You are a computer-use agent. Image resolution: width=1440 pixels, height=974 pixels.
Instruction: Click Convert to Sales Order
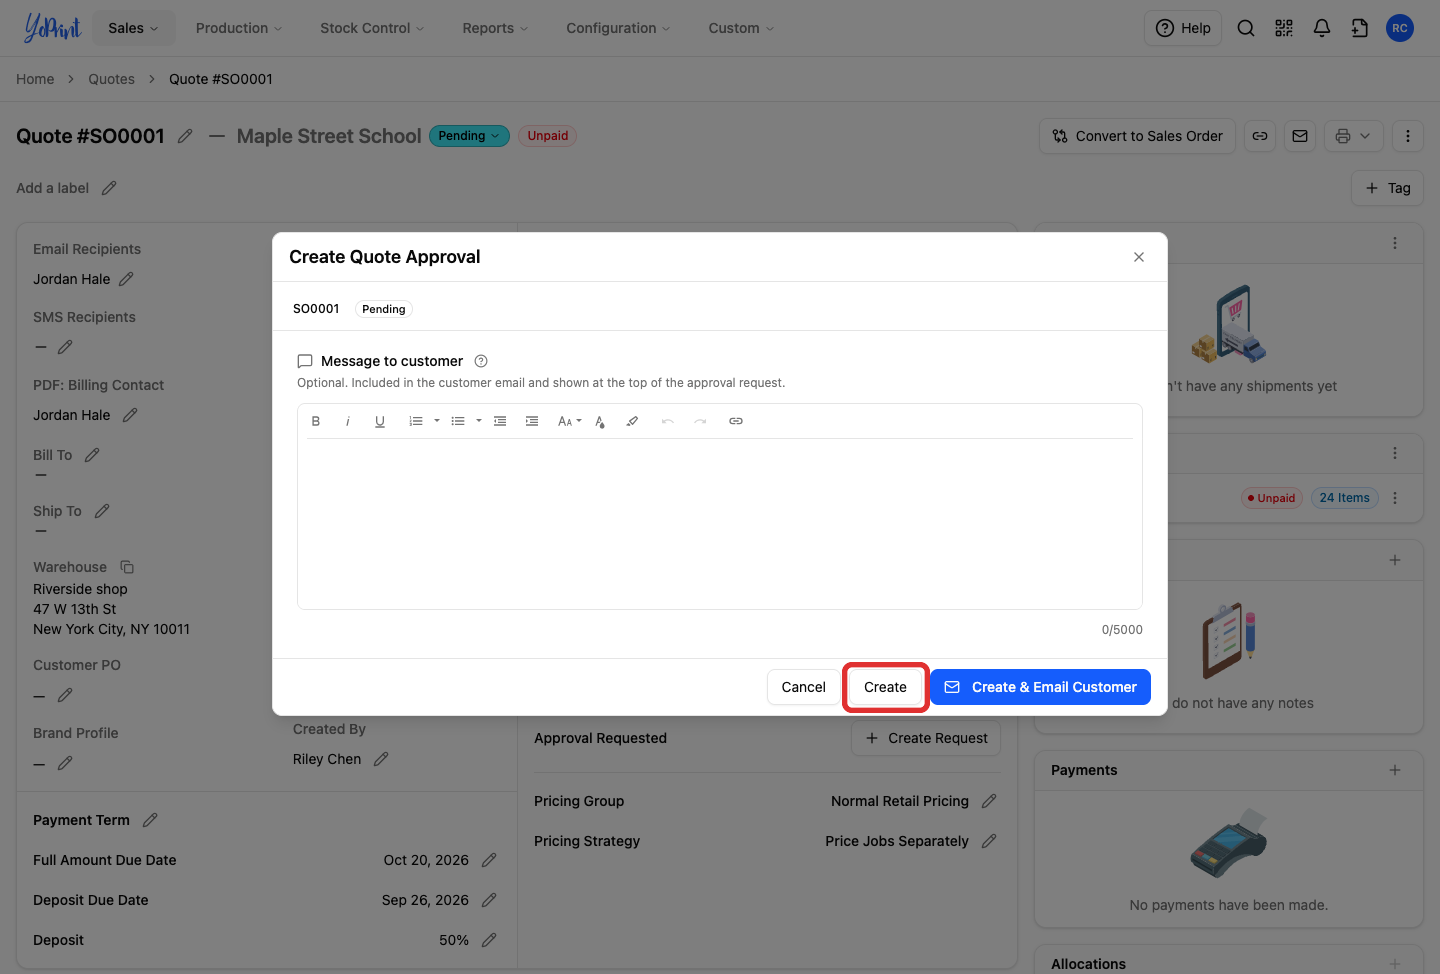(1138, 136)
